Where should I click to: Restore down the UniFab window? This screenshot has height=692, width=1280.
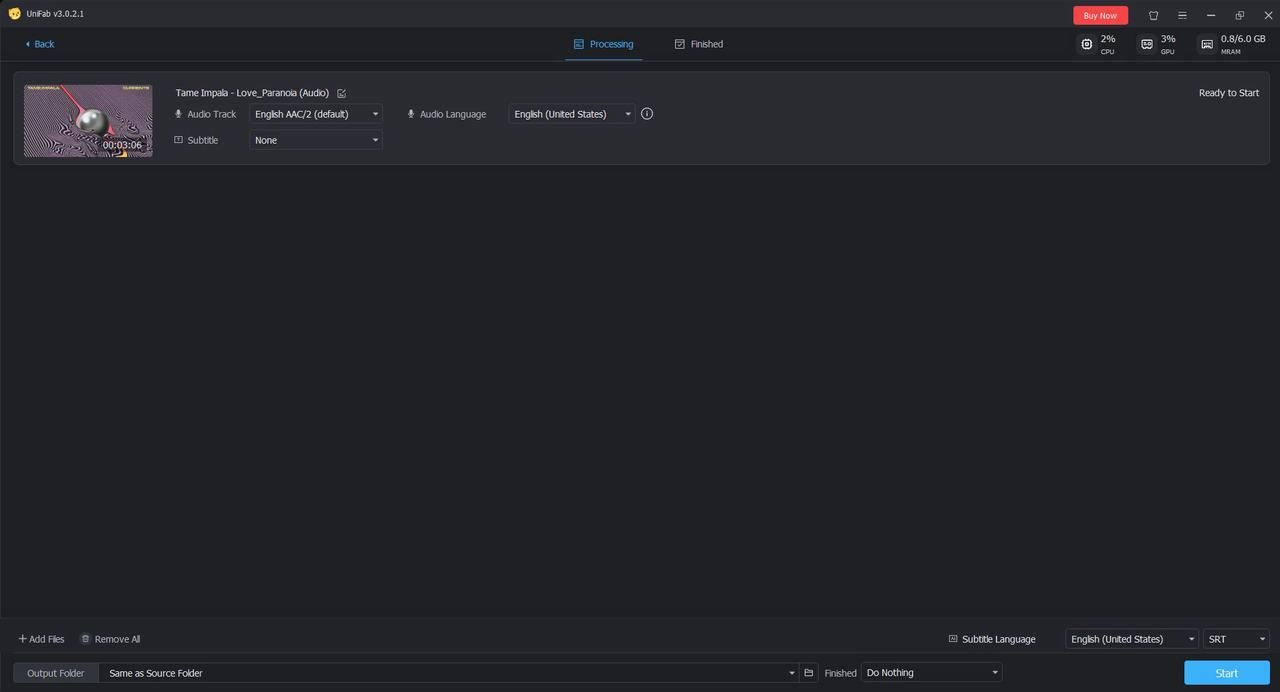(1240, 15)
